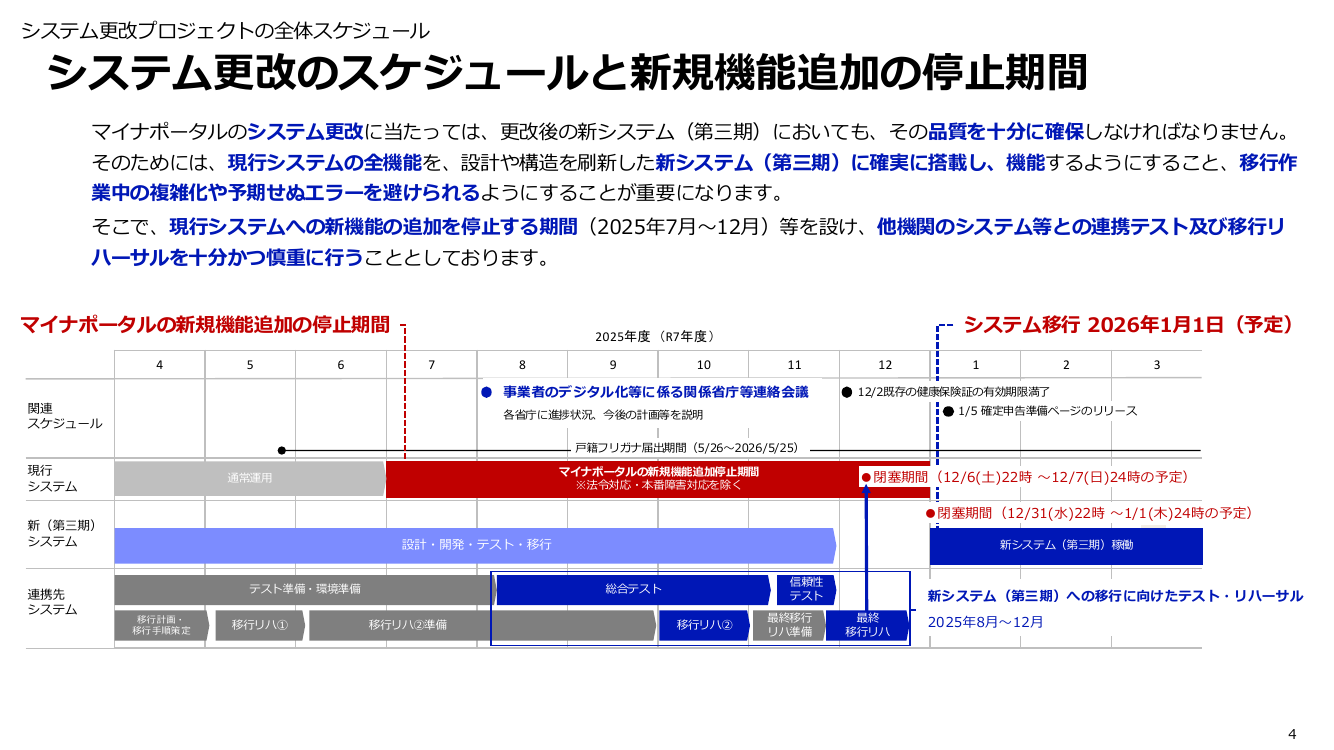This screenshot has width=1334, height=750.
Task: Select the '信頼性テスト' bar
Action: pos(806,589)
